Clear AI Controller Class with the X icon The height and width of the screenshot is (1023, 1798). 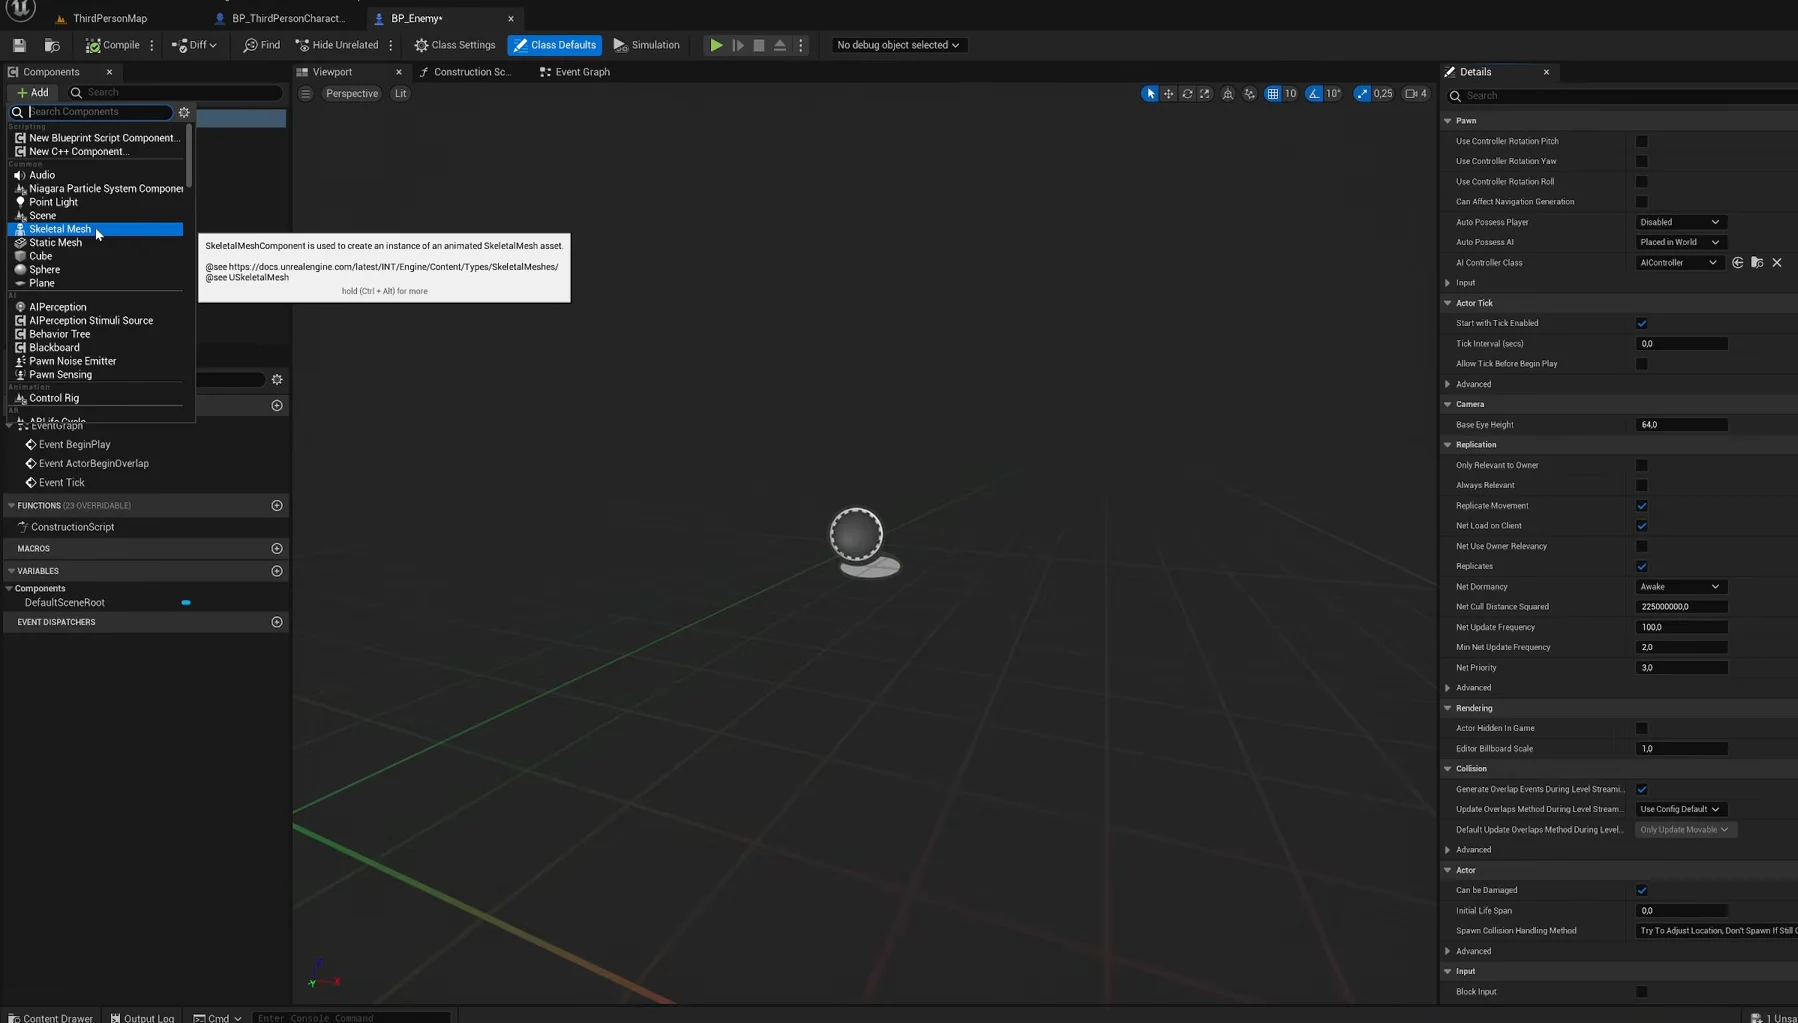[x=1777, y=263]
